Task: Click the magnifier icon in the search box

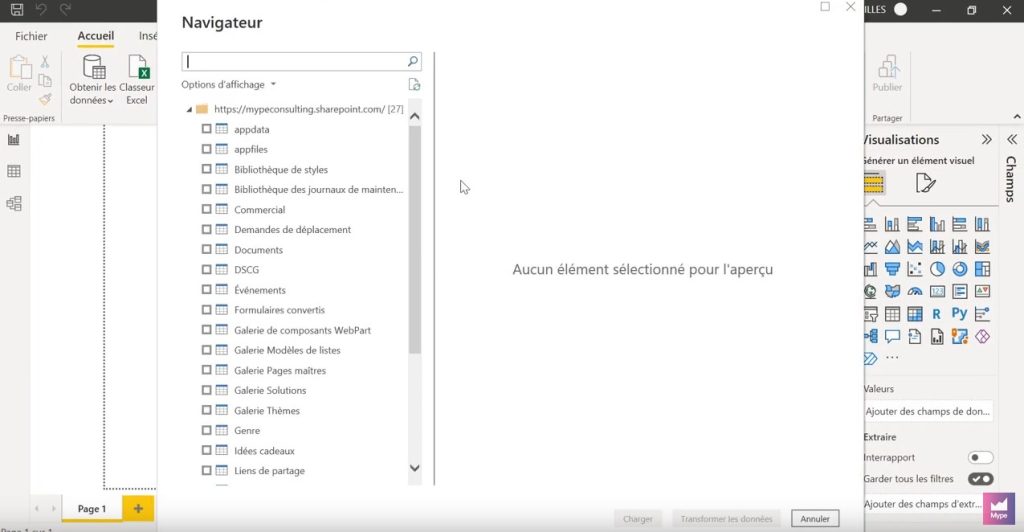Action: (413, 61)
